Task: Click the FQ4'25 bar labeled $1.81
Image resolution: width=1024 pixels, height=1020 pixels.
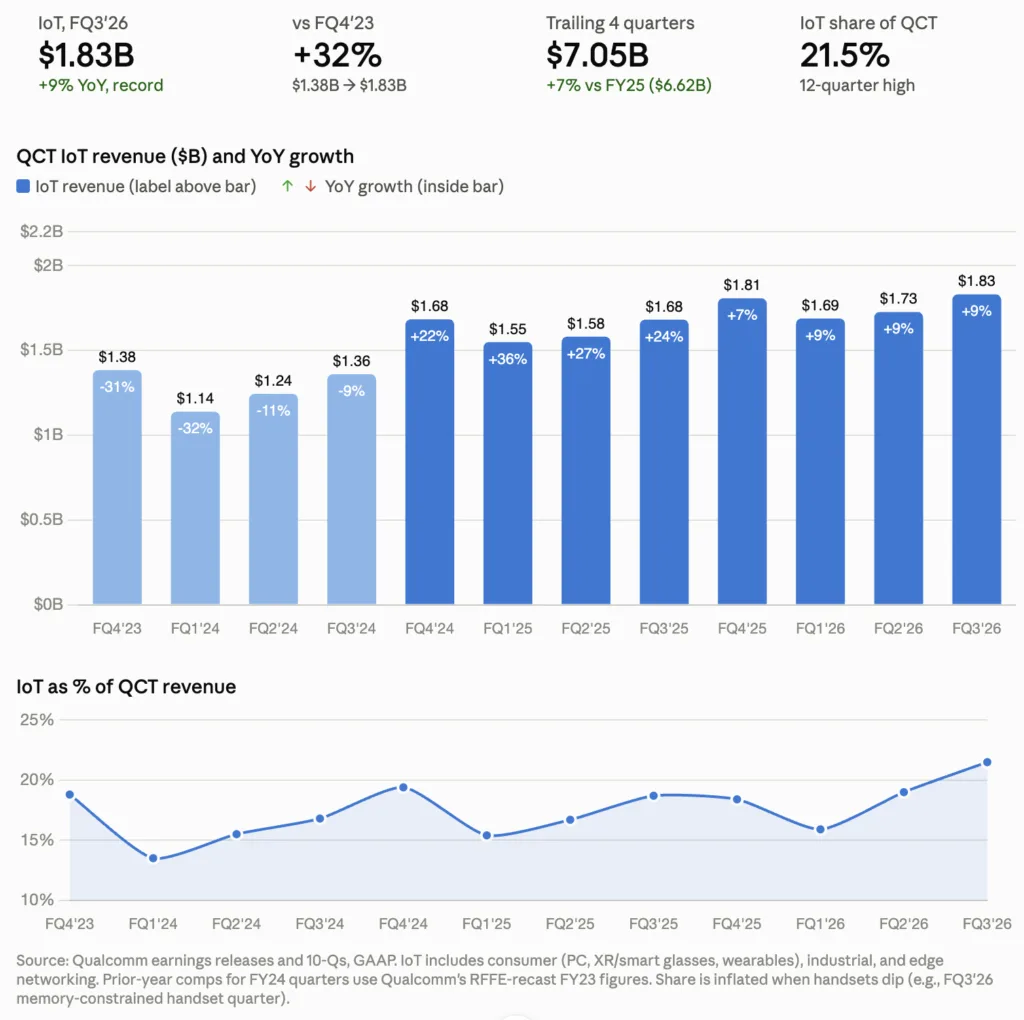Action: 742,451
